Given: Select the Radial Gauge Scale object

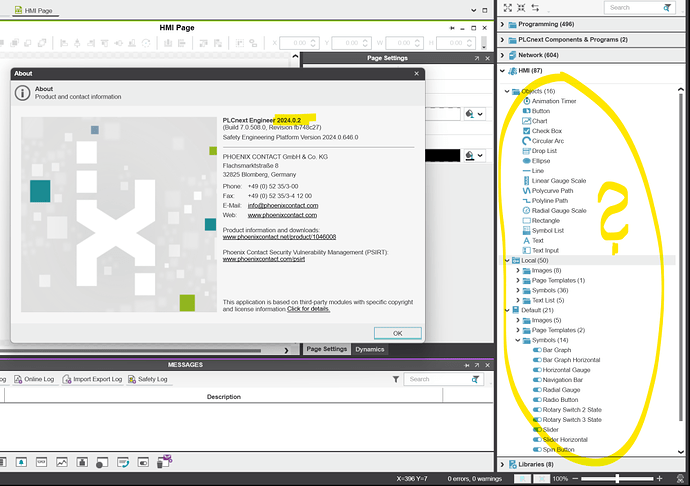Looking at the screenshot, I should [558, 211].
